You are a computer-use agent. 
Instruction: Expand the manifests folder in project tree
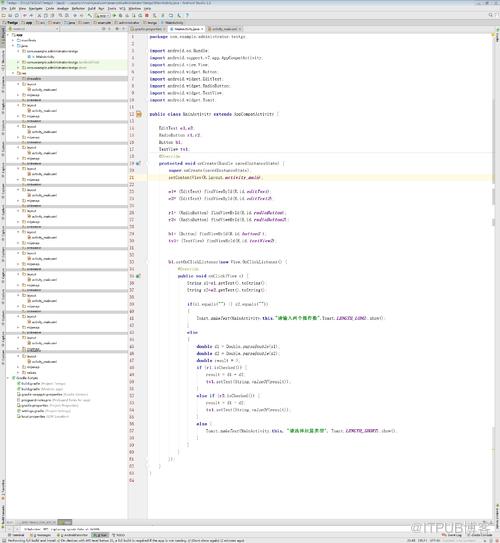click(14, 40)
